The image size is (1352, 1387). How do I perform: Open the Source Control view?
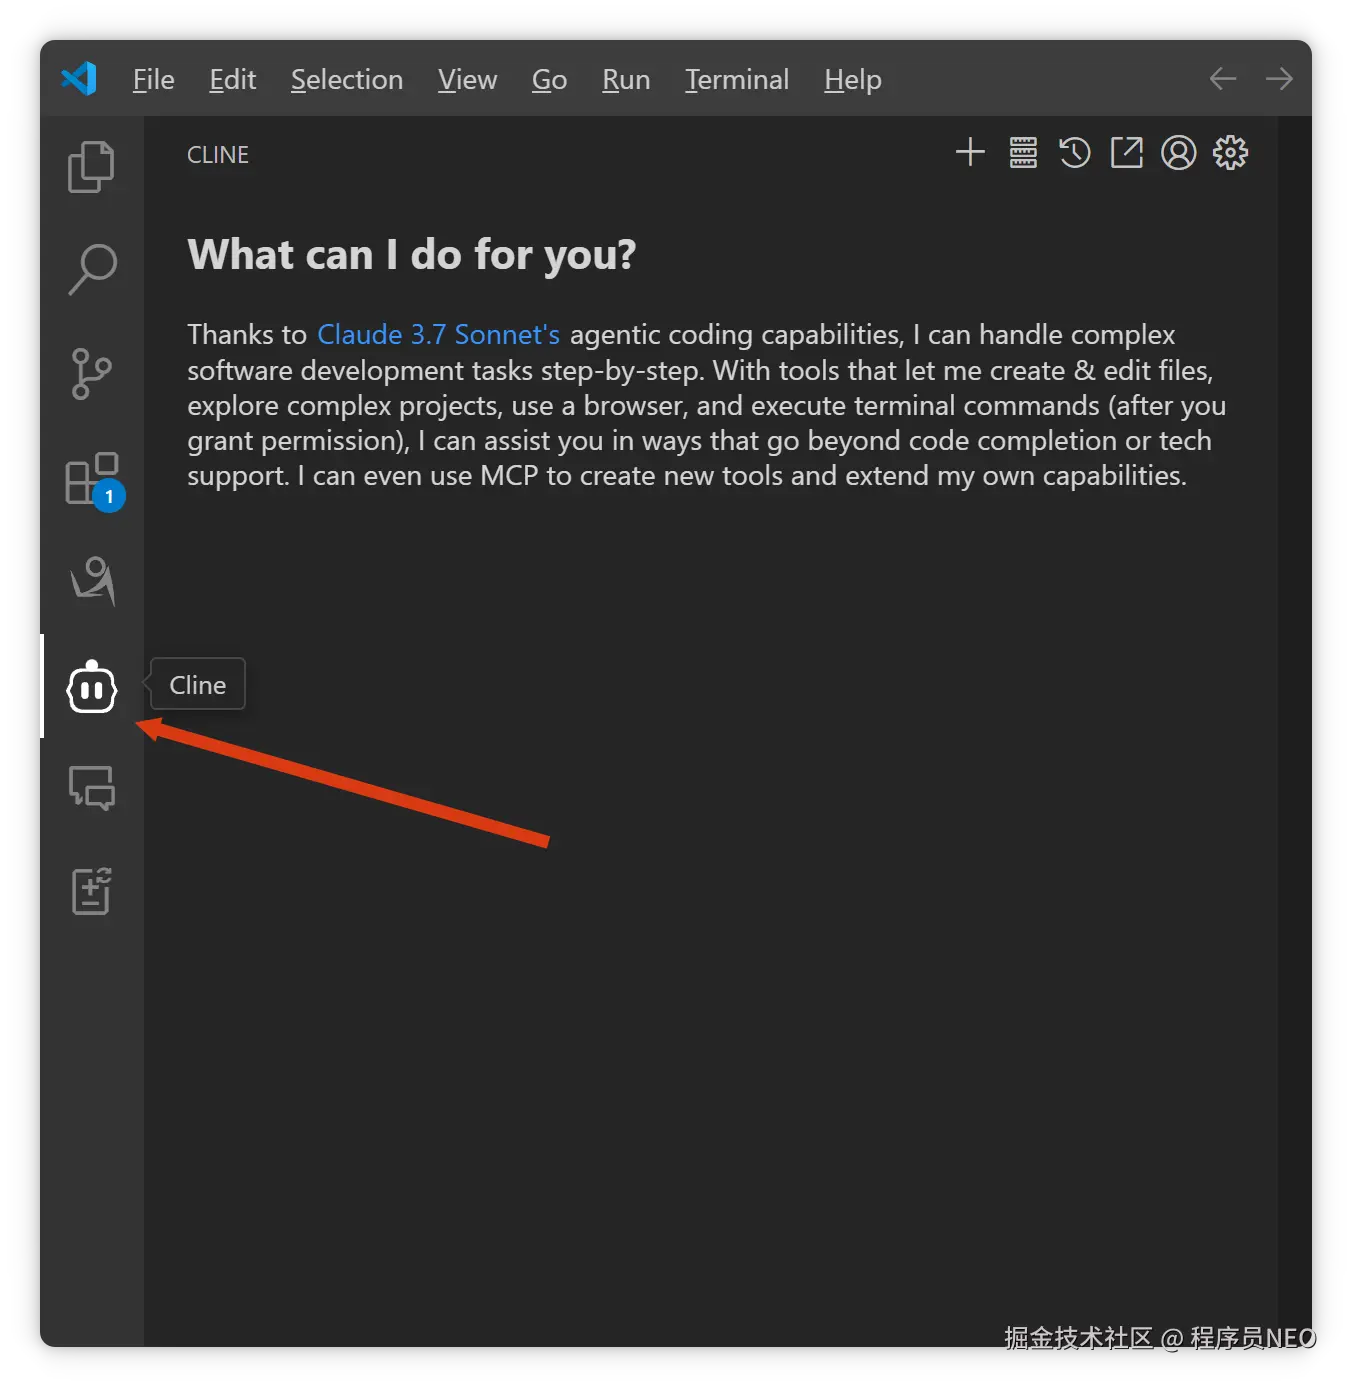pos(91,374)
